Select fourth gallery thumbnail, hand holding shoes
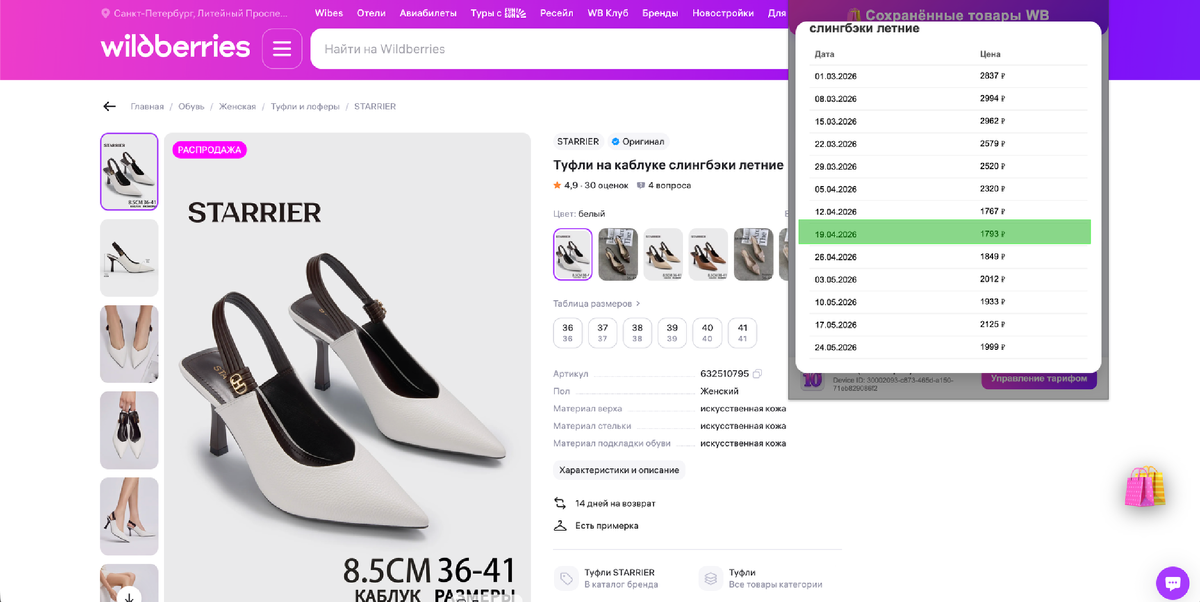This screenshot has height=602, width=1200. [x=129, y=430]
